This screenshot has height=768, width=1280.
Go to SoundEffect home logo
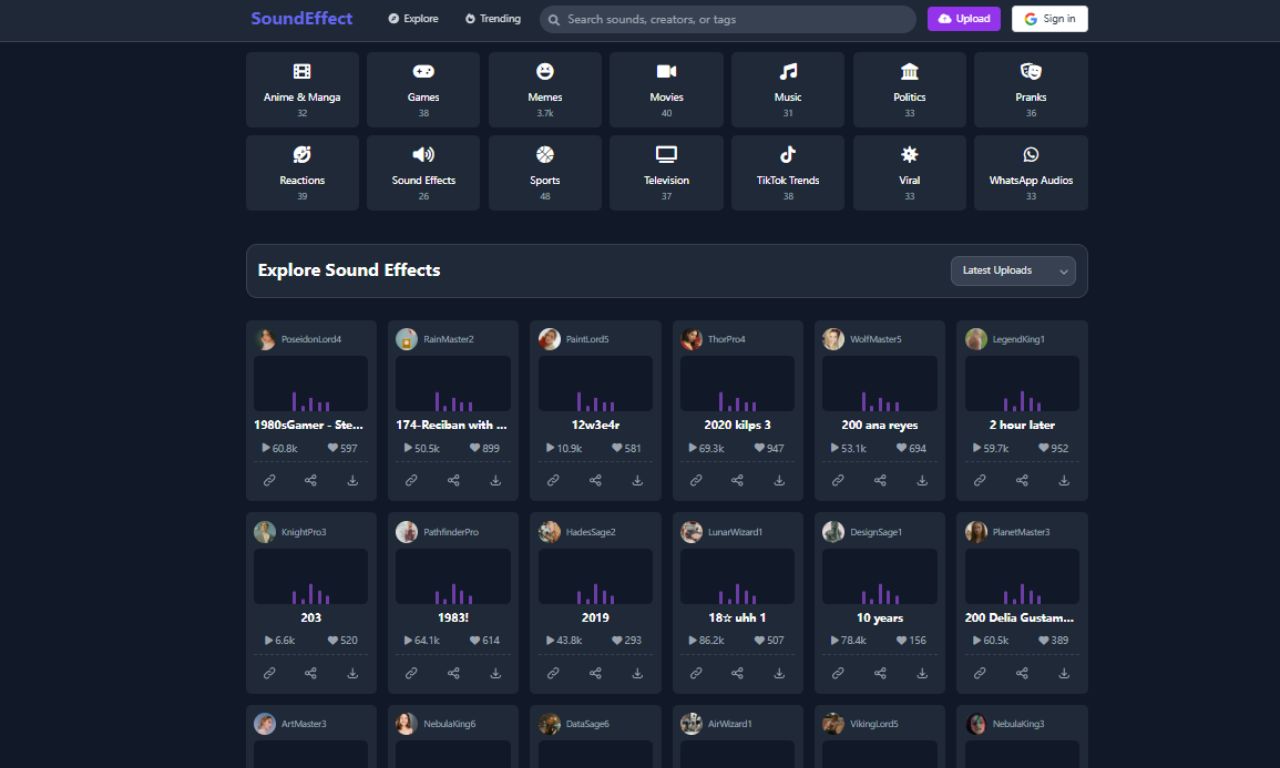(301, 19)
